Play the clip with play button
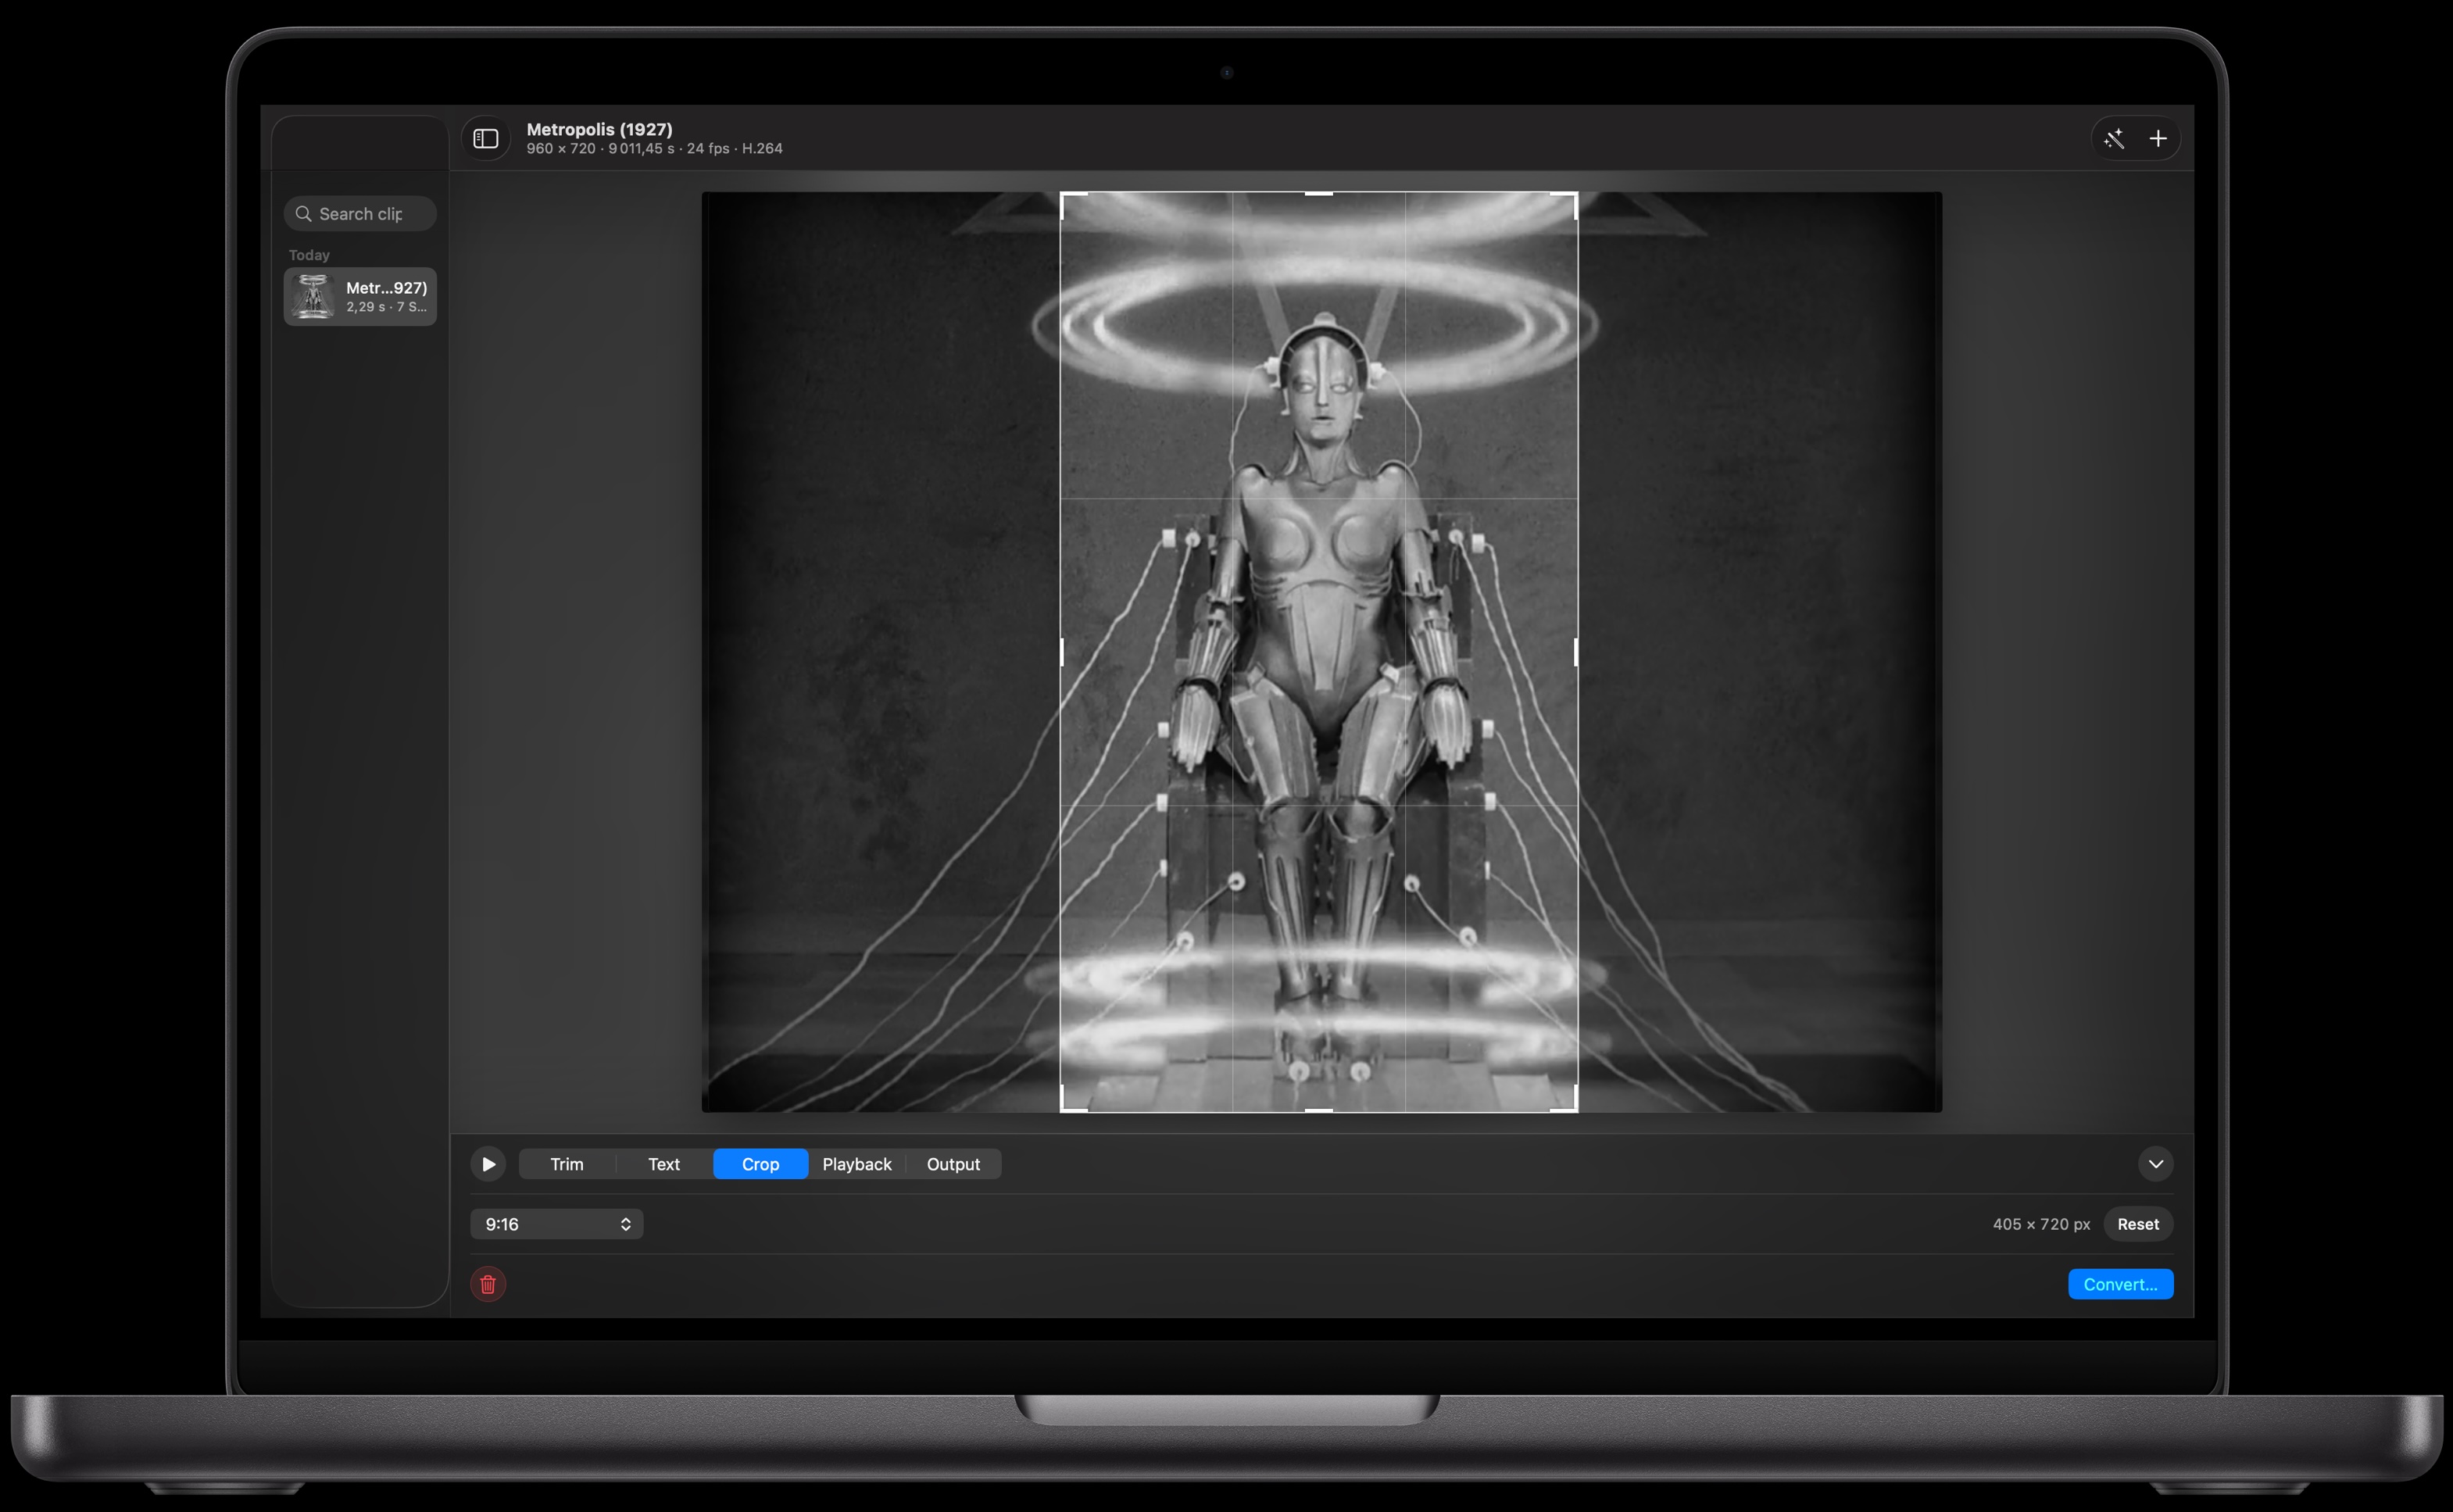The width and height of the screenshot is (2453, 1512). pos(488,1164)
